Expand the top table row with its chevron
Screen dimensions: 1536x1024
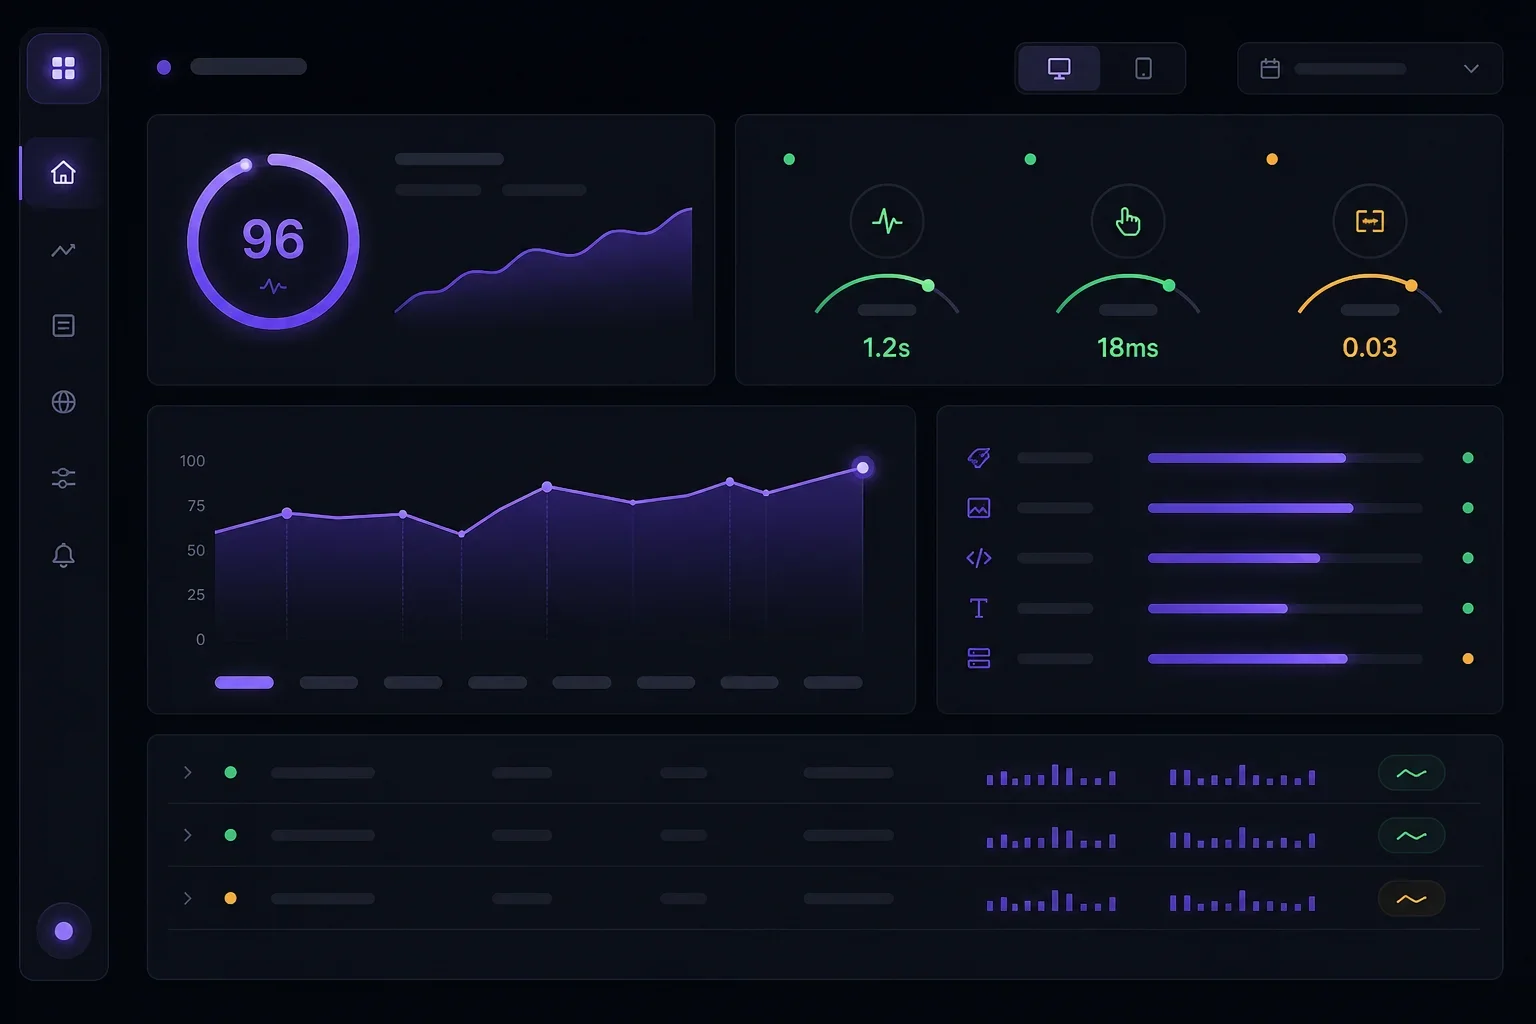point(187,772)
